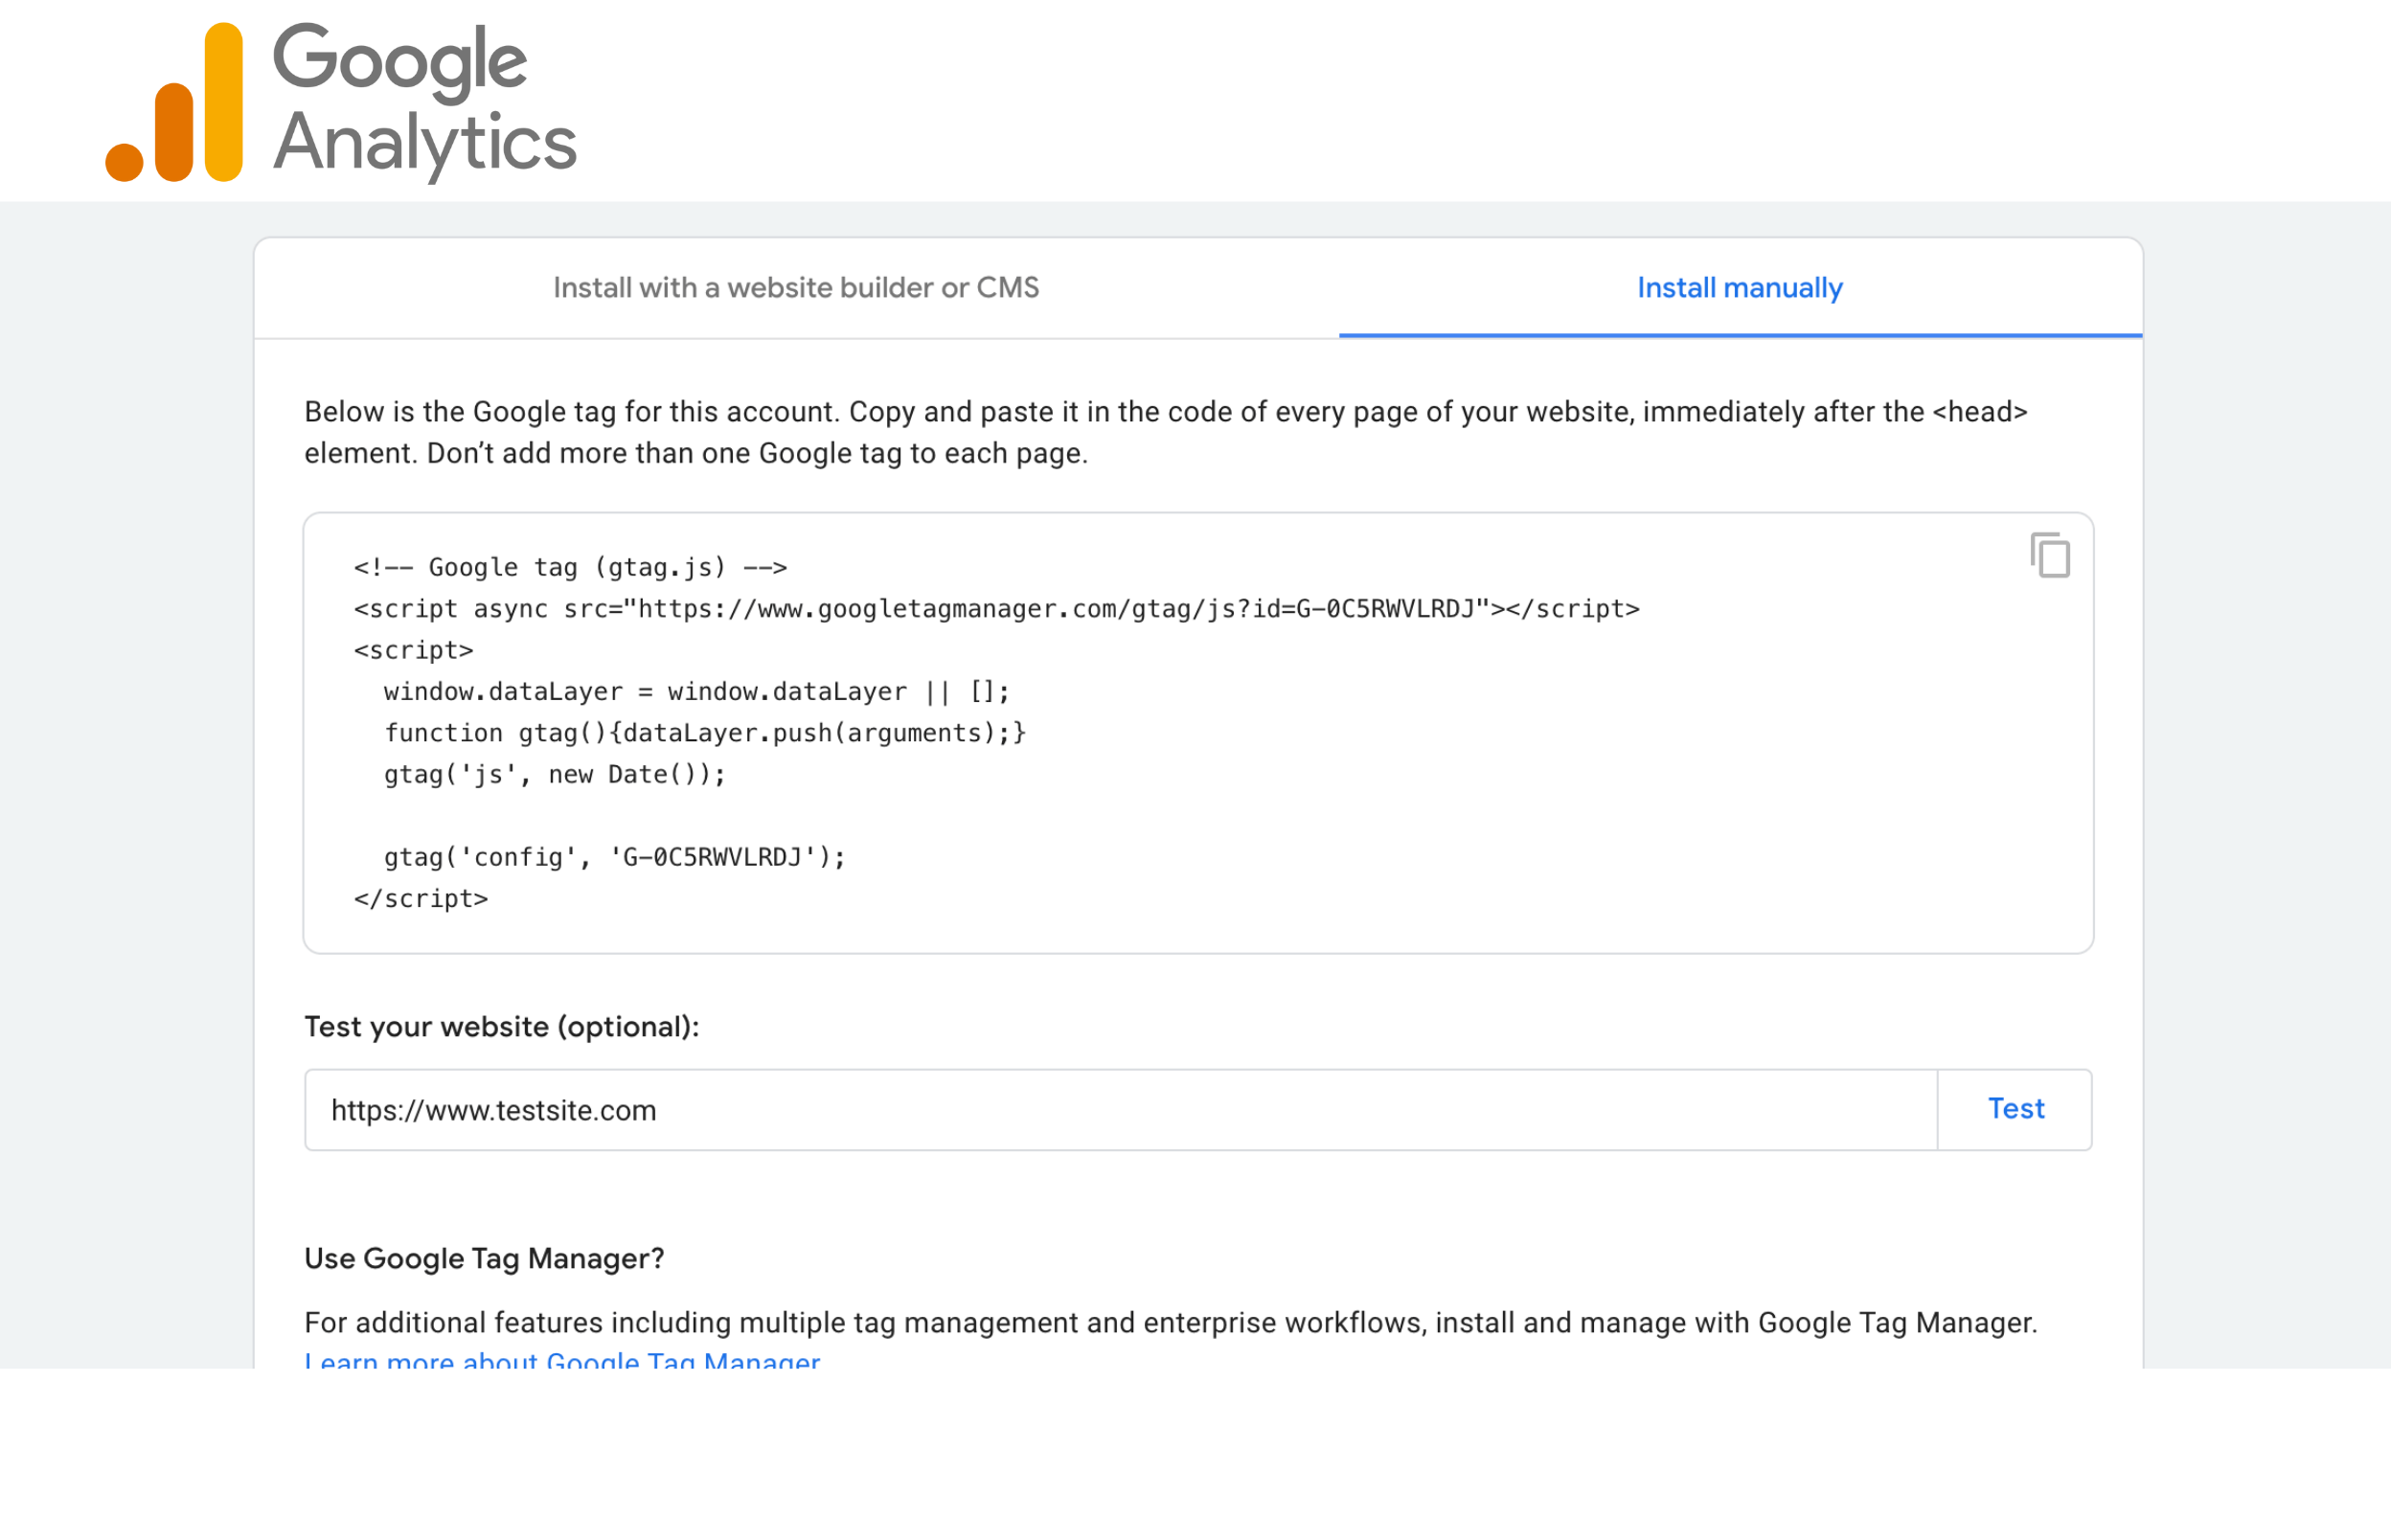This screenshot has height=1540, width=2391.
Task: Click the Google Analytics wordmark text
Action: click(x=425, y=102)
